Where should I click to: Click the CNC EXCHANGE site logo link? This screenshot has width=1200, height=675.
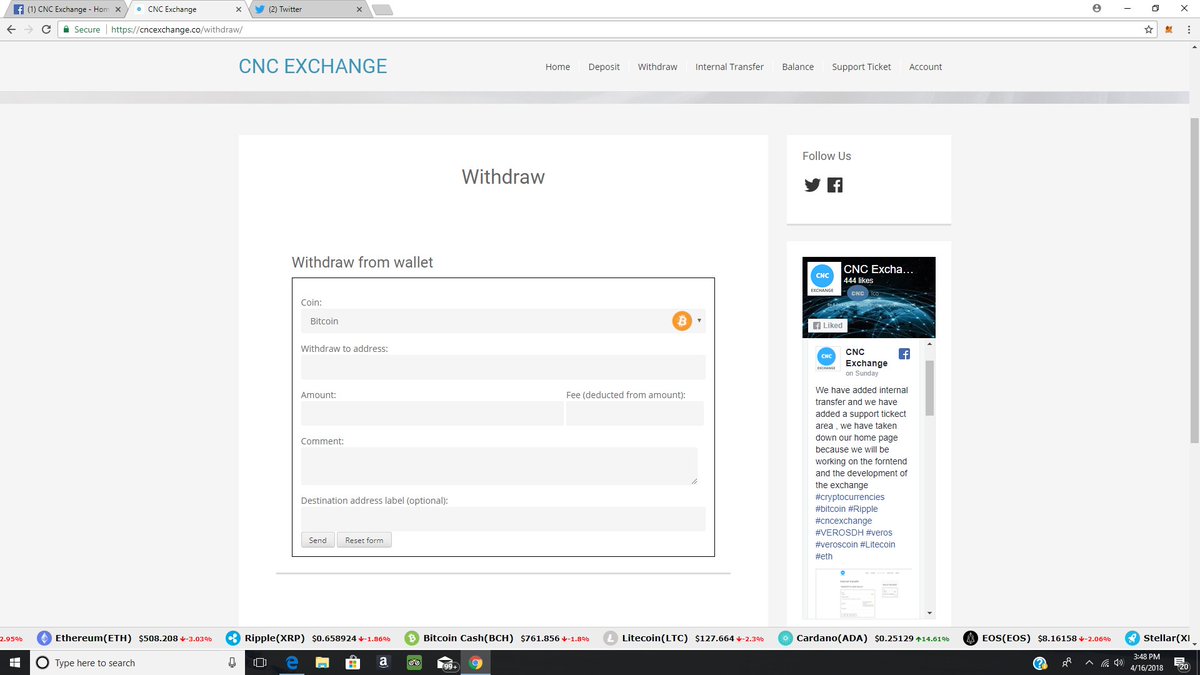point(313,66)
